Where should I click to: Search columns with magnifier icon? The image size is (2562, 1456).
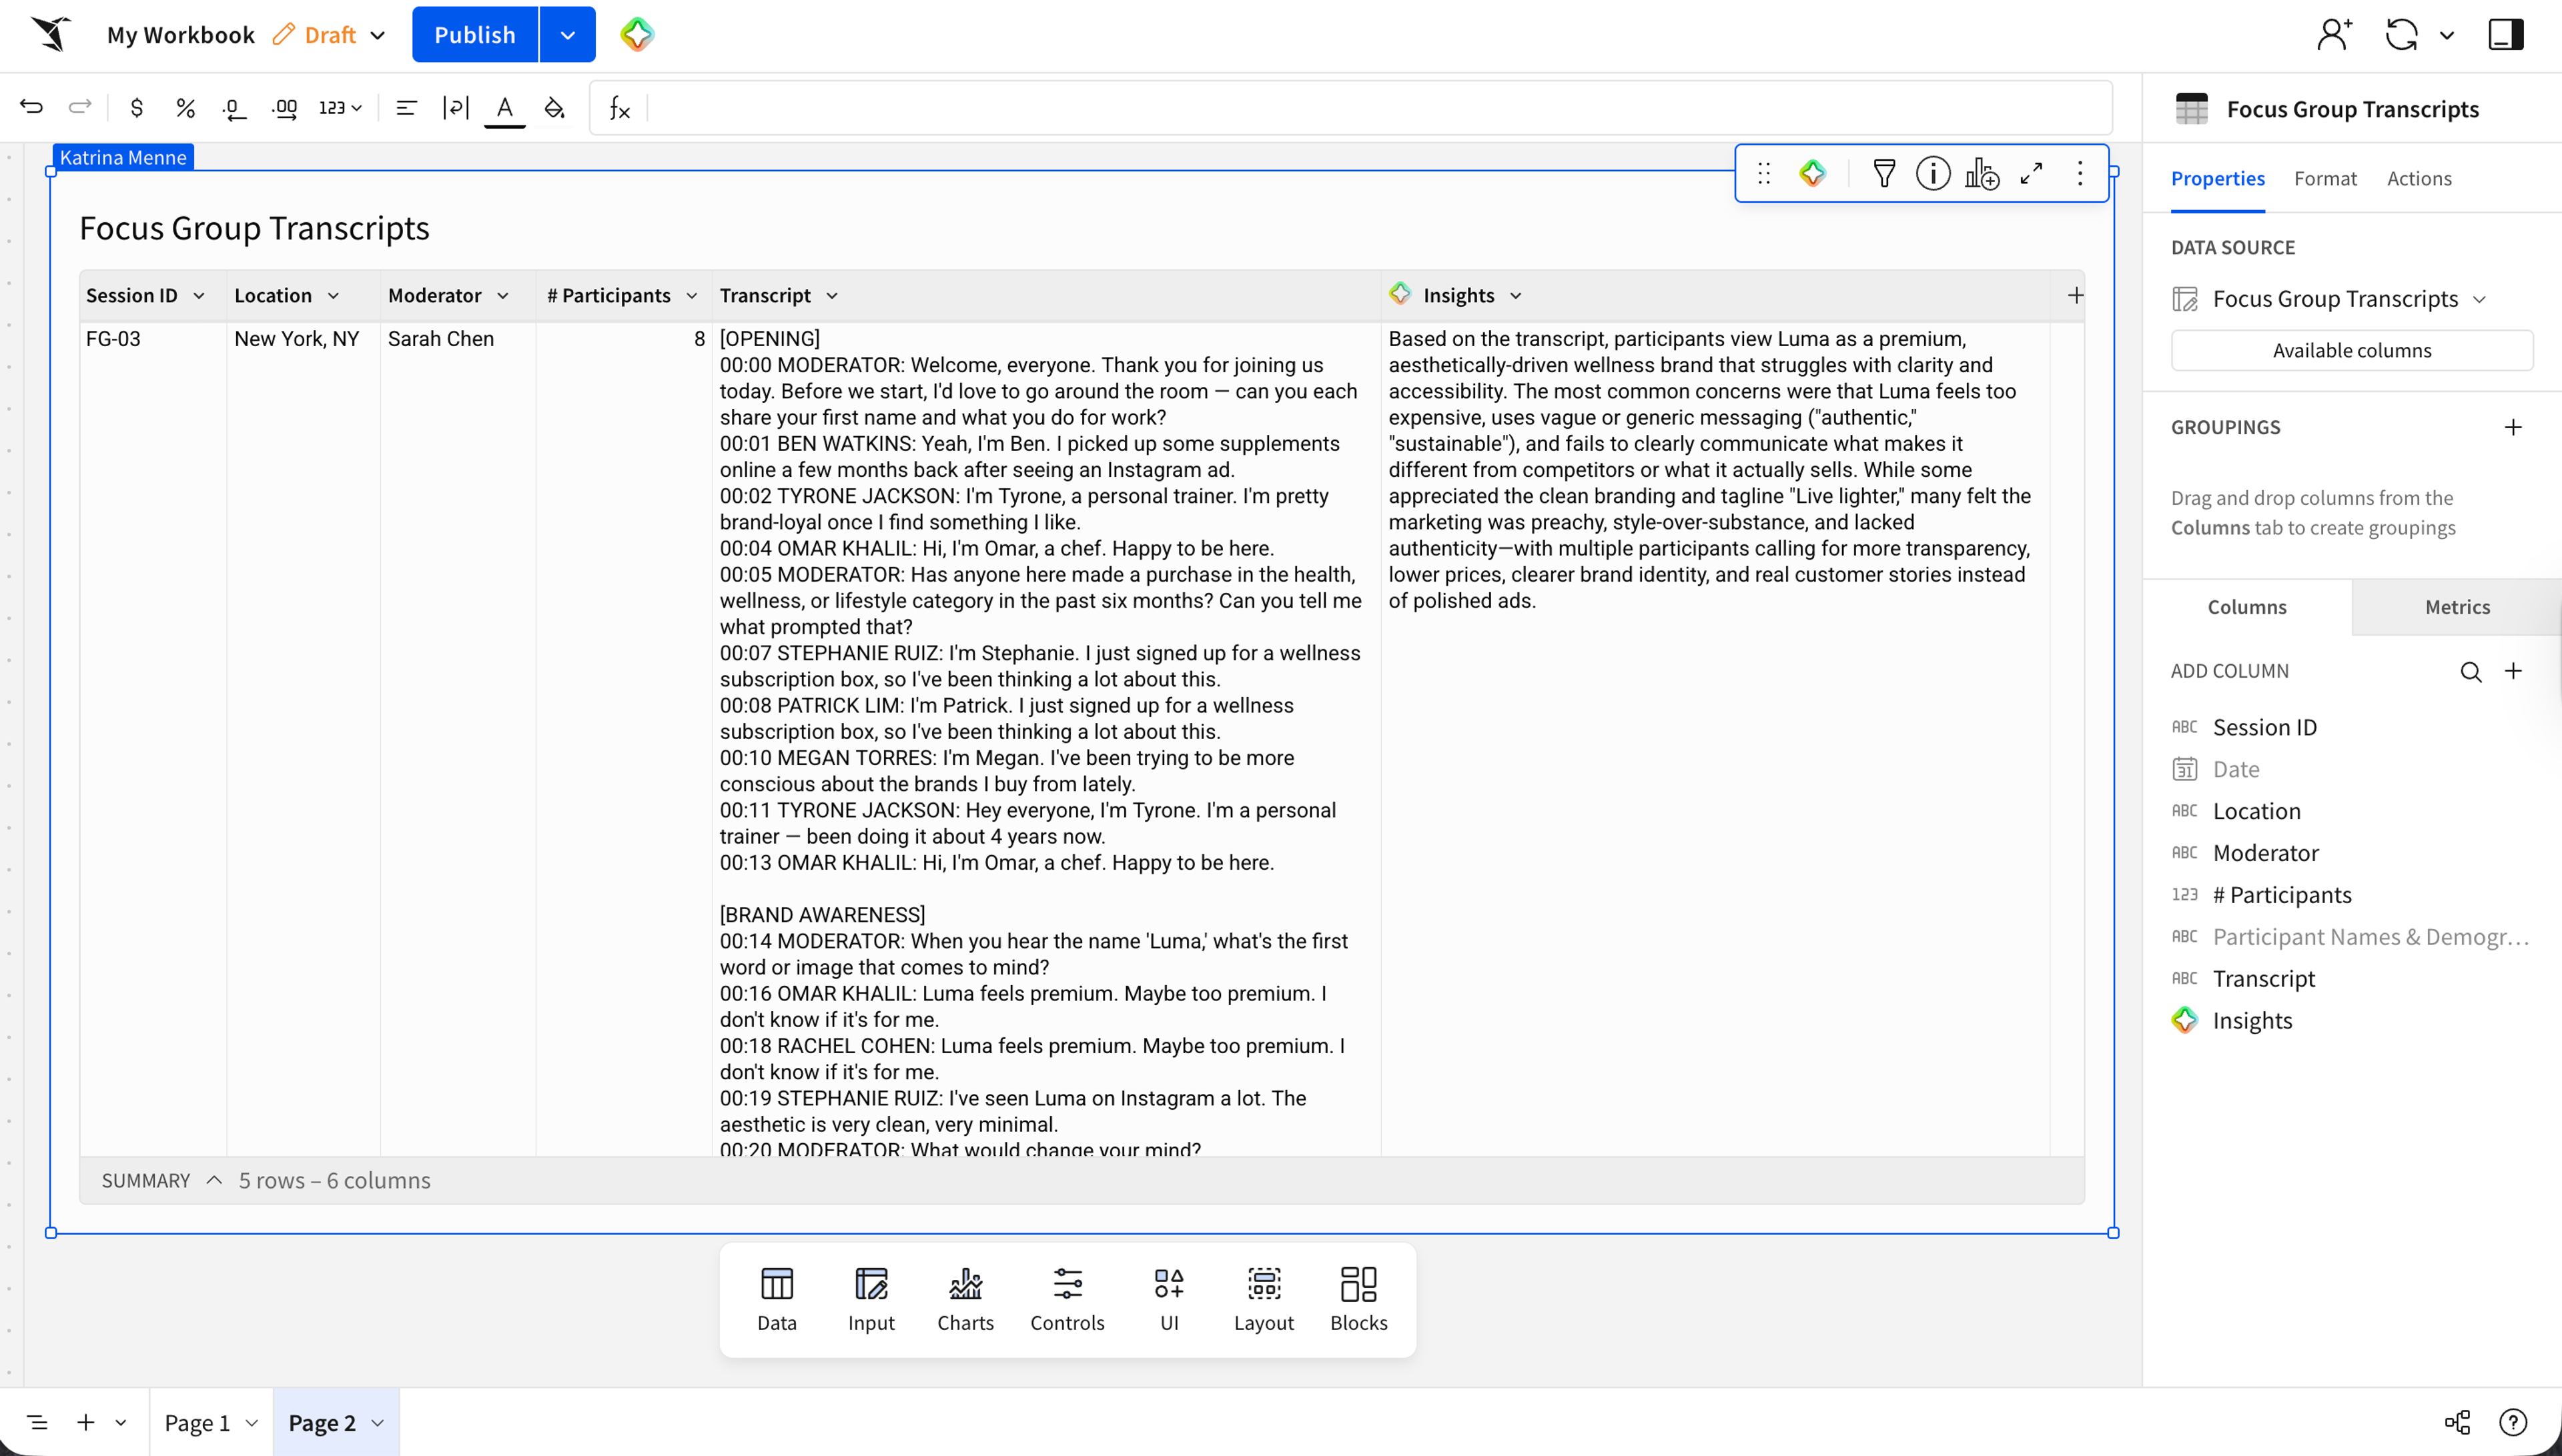click(x=2471, y=671)
